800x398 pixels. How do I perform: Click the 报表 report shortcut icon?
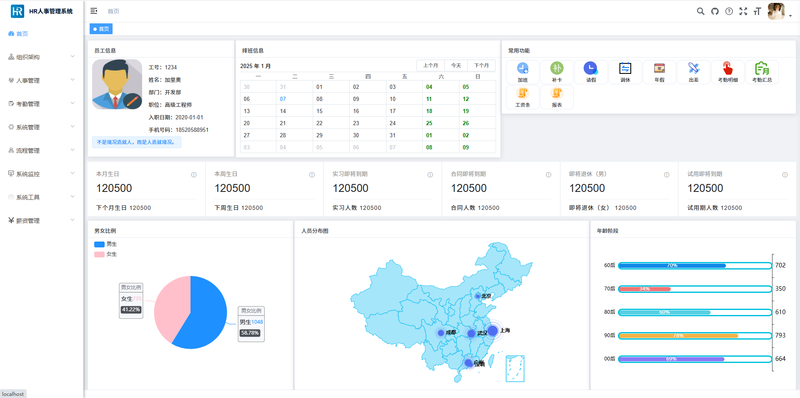(557, 92)
